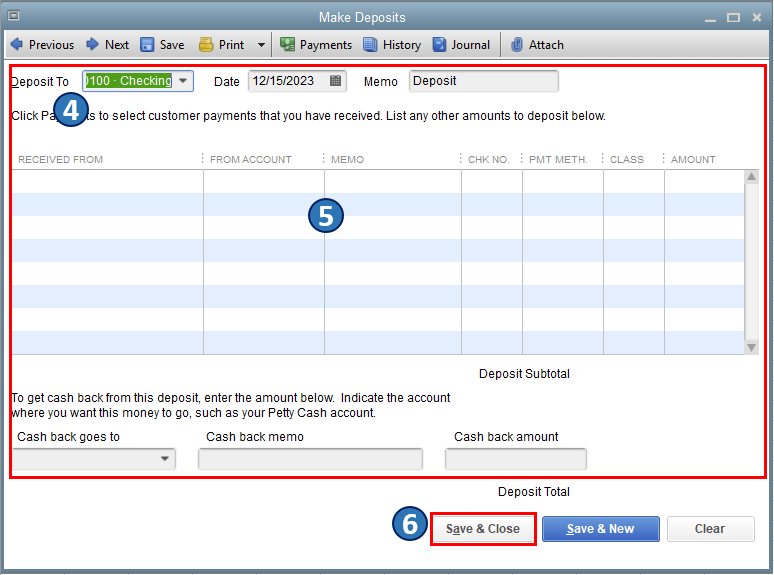
Task: Close the Make Deposits window
Action: click(x=757, y=17)
